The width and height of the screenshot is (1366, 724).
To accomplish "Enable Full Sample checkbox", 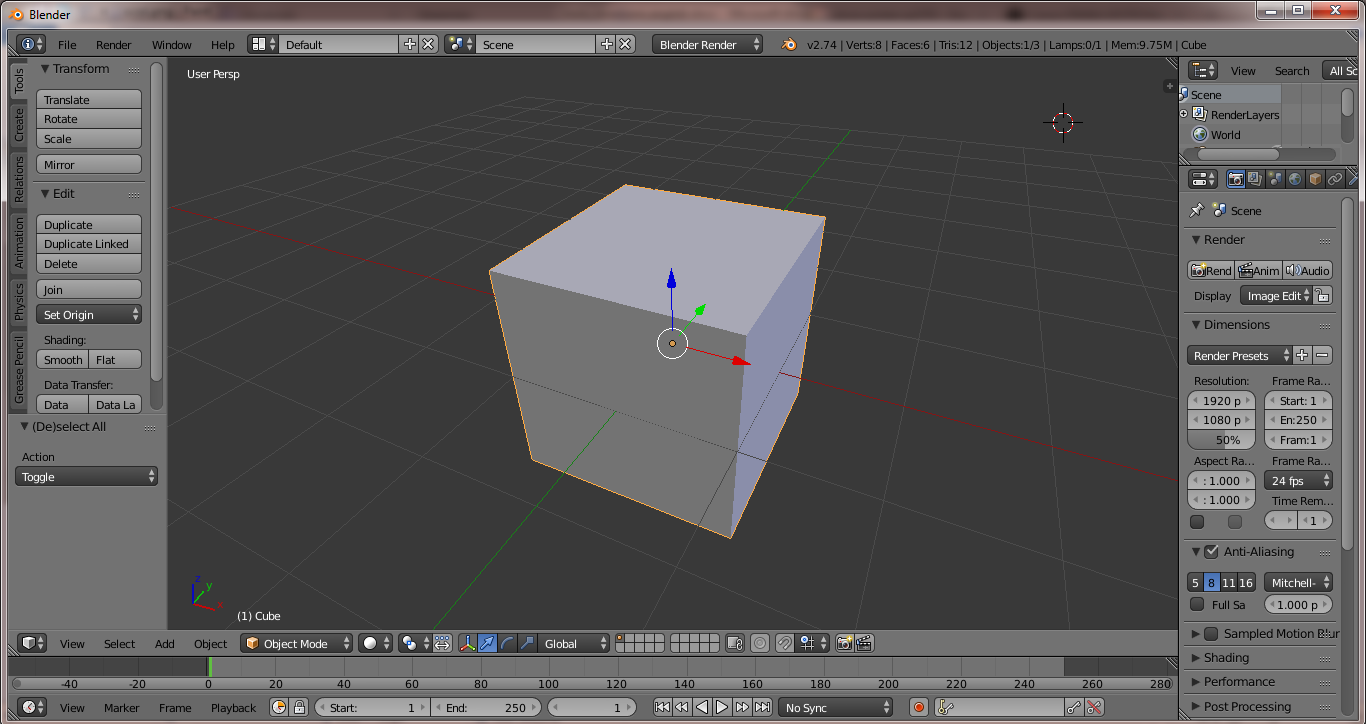I will click(x=1197, y=604).
